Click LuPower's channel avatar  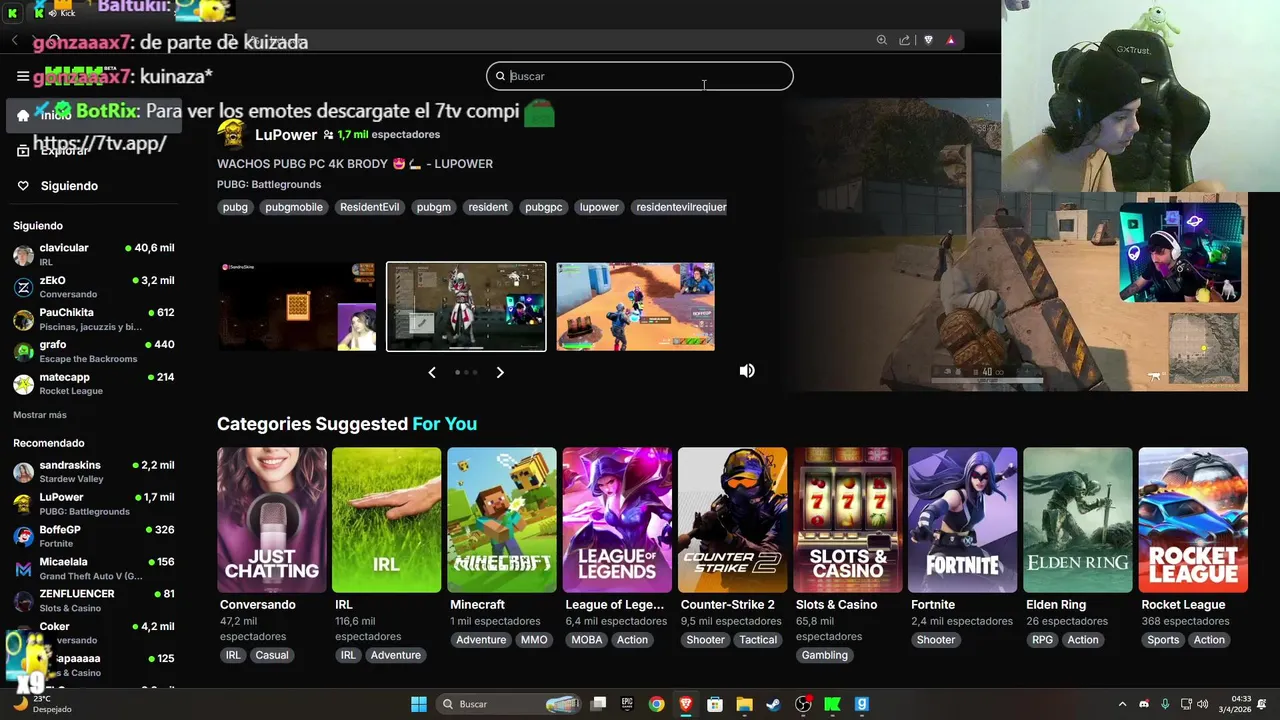point(231,134)
